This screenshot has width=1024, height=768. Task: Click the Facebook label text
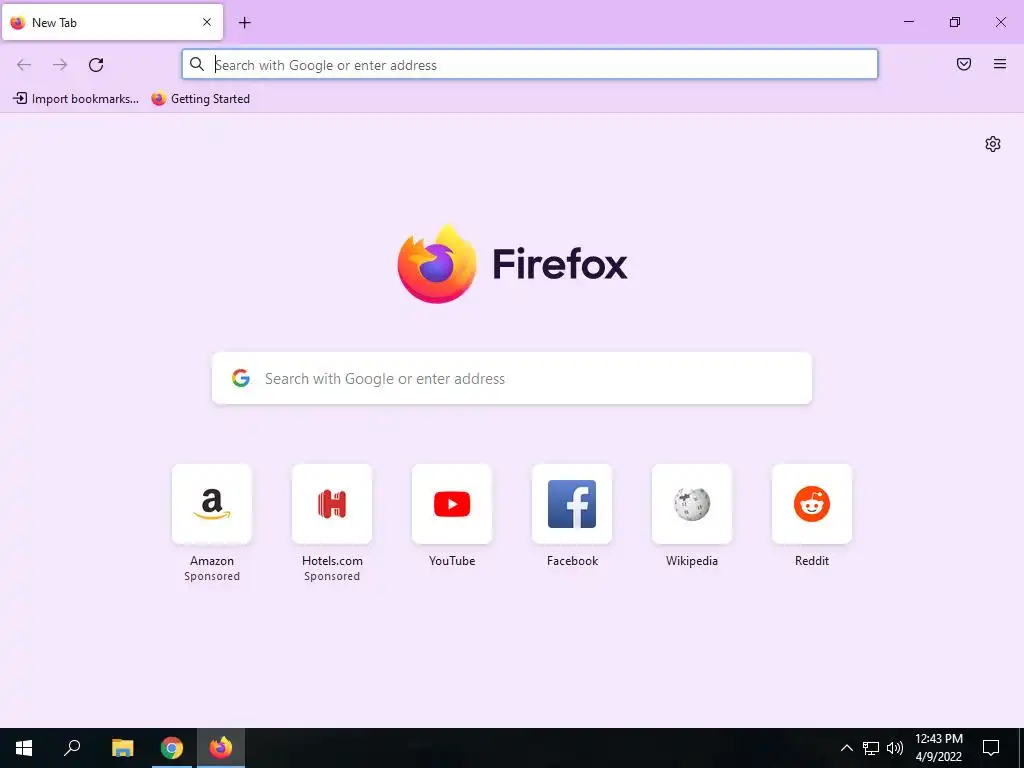coord(572,561)
